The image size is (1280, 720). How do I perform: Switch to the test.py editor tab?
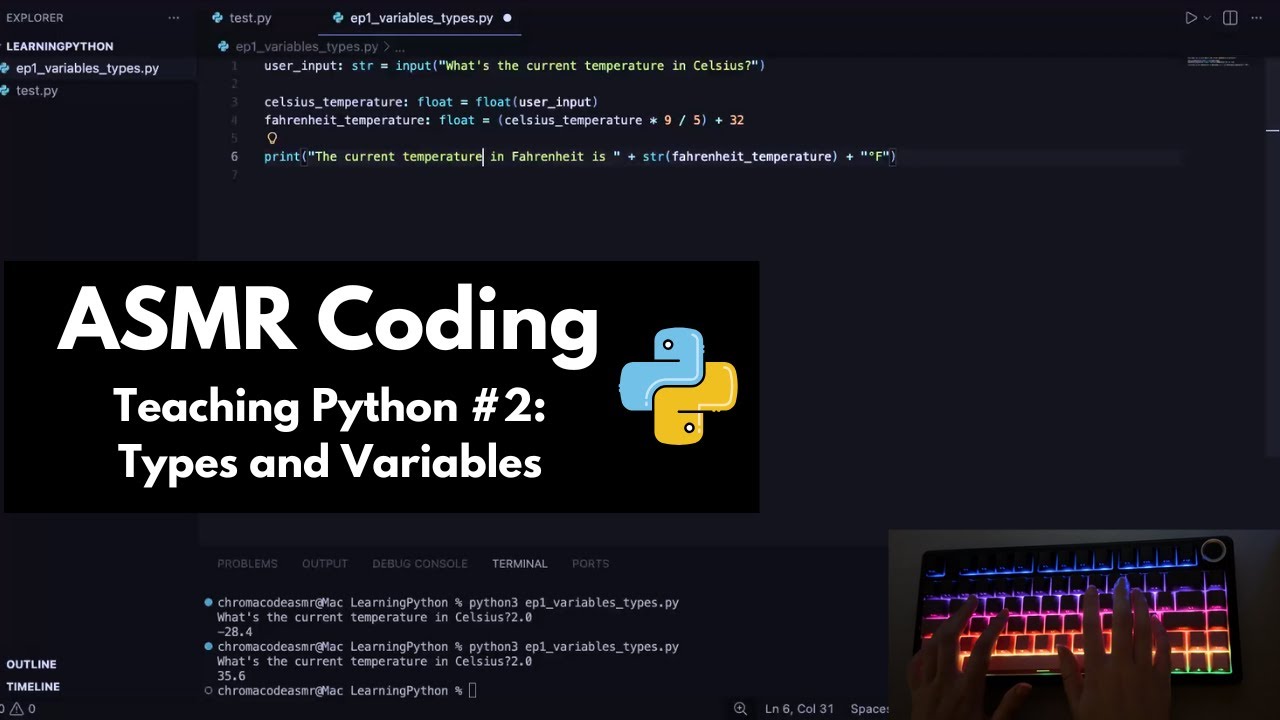pos(241,18)
